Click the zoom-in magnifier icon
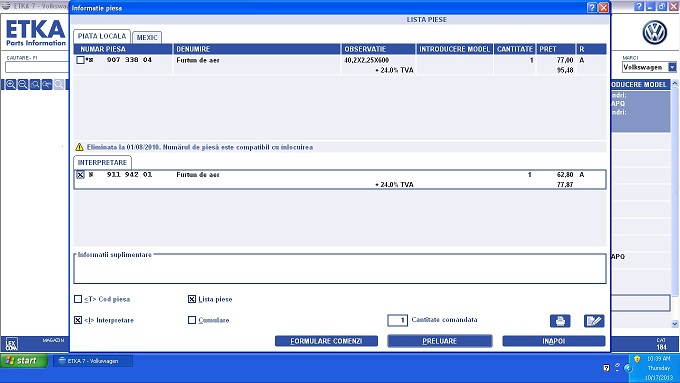This screenshot has width=680, height=383. 11,85
